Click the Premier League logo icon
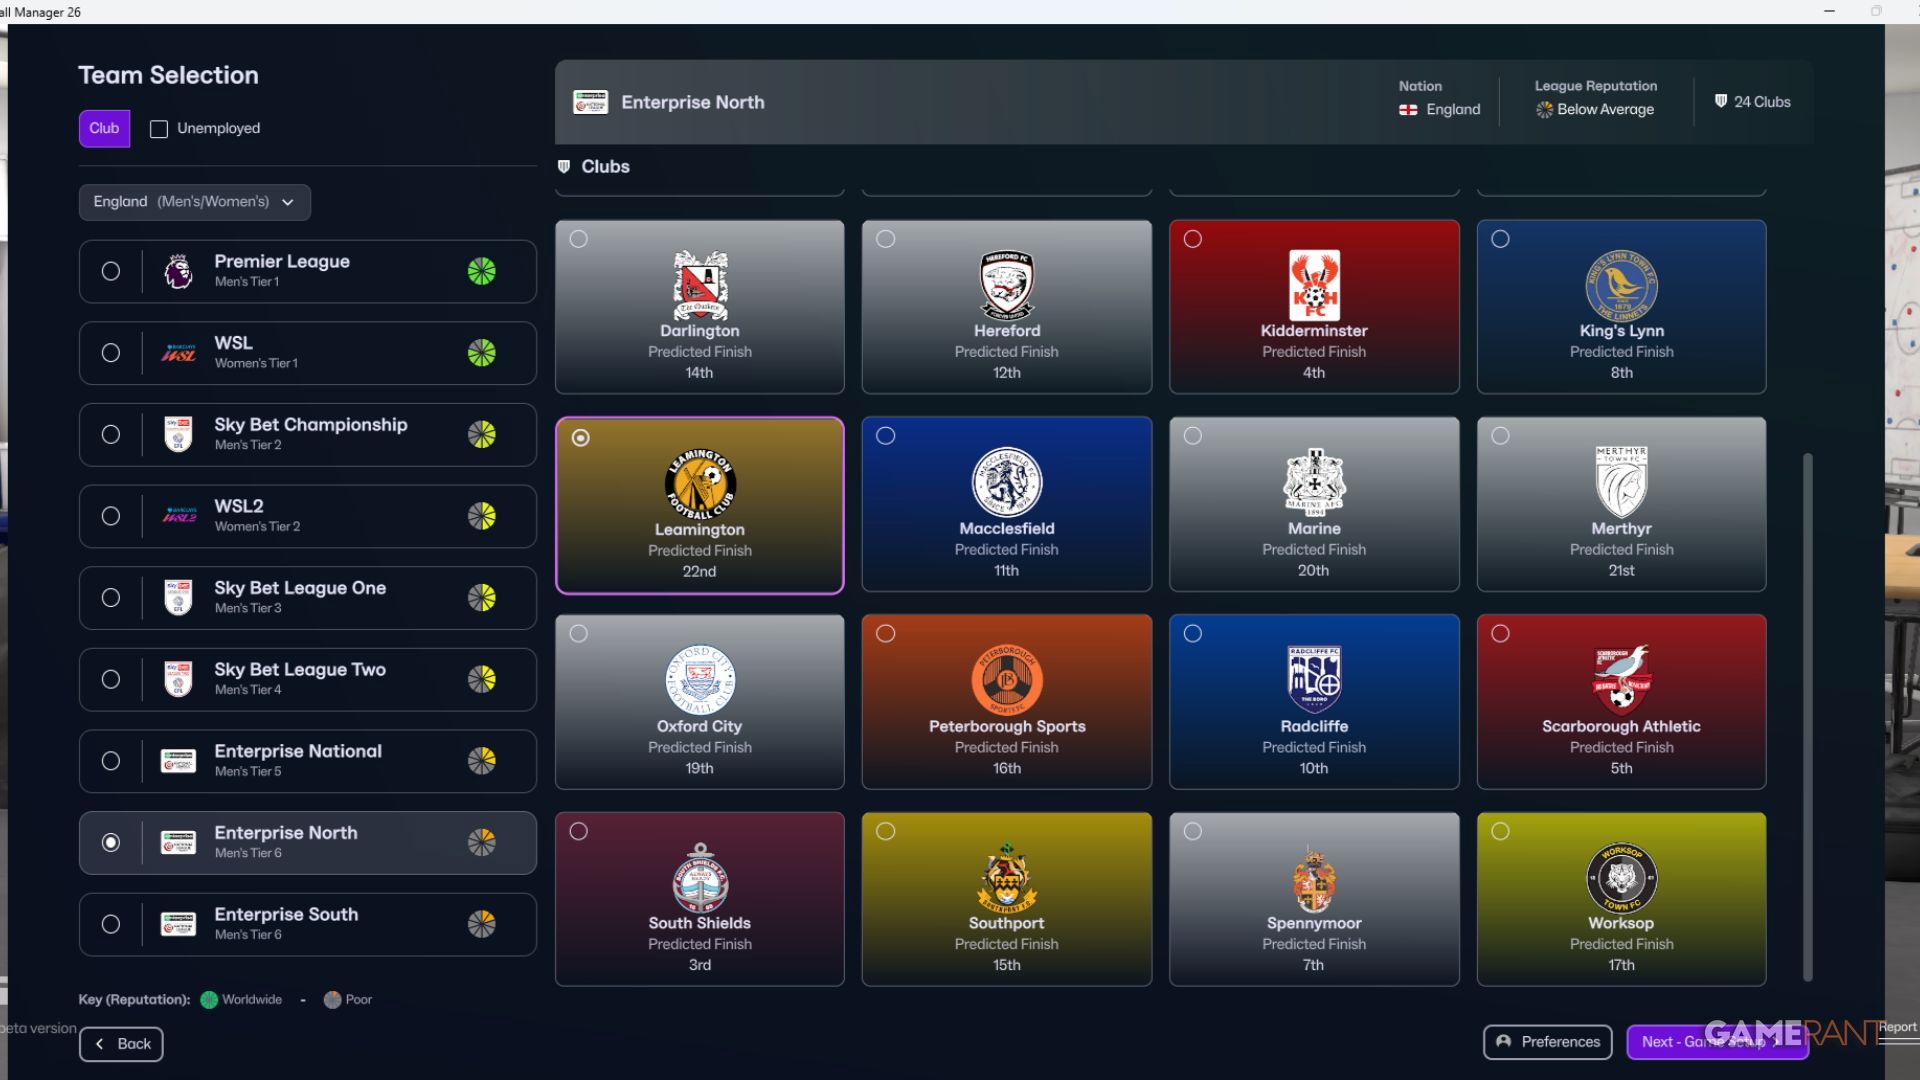 point(178,271)
